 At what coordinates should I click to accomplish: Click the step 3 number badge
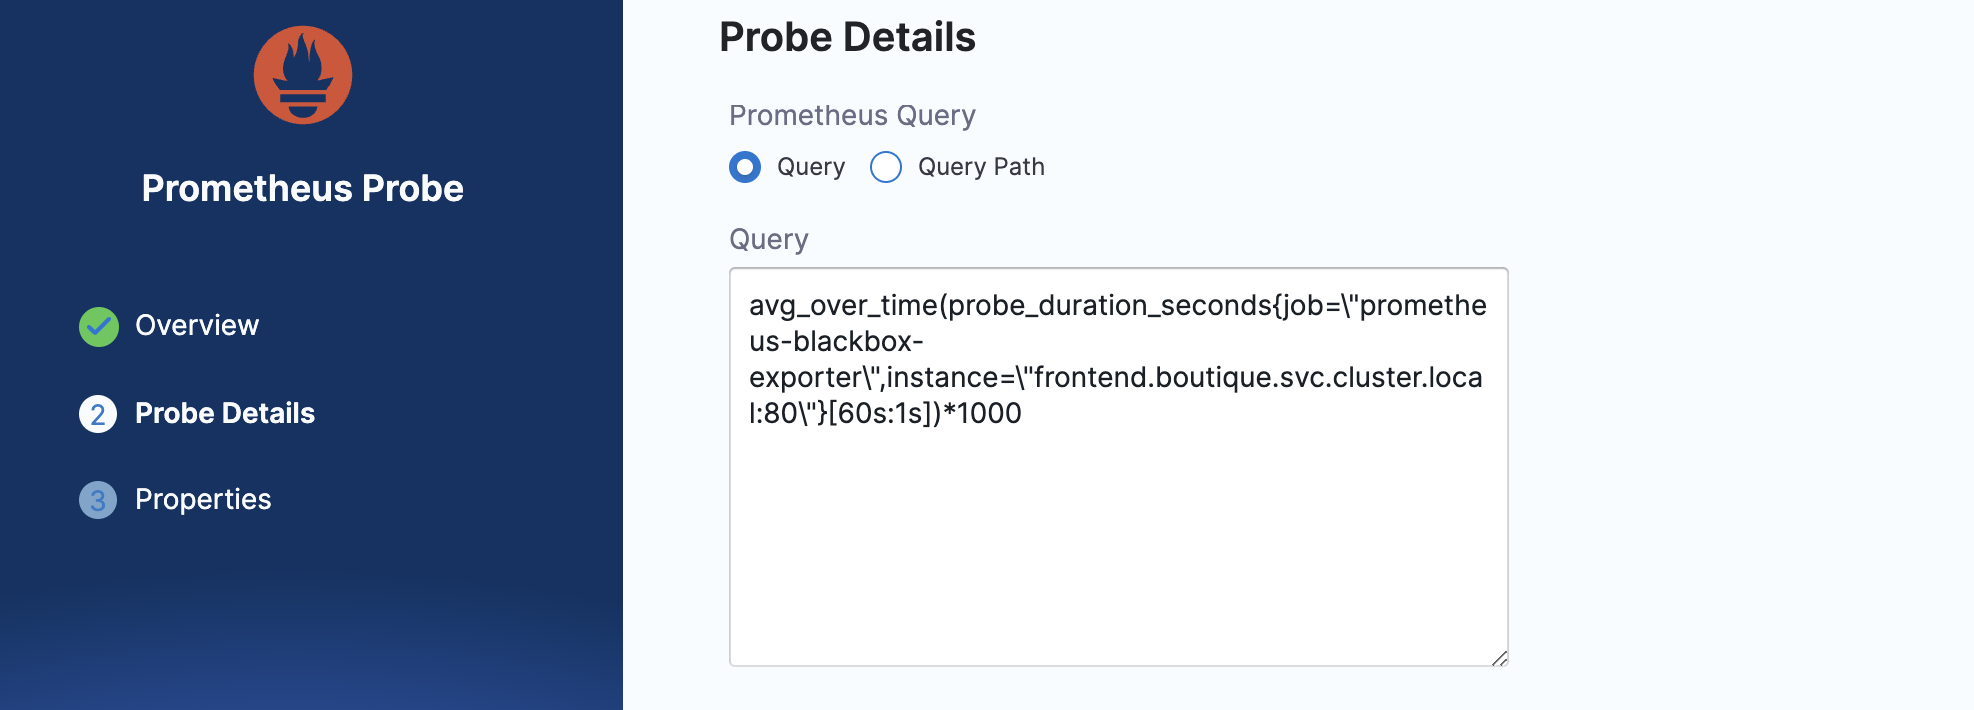tap(98, 500)
